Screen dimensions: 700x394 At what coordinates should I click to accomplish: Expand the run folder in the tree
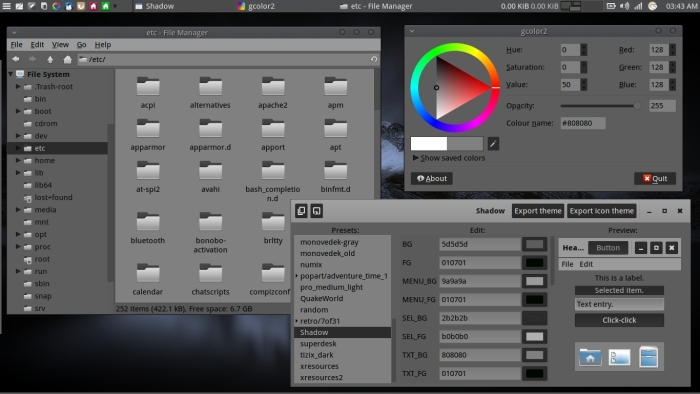click(18, 271)
